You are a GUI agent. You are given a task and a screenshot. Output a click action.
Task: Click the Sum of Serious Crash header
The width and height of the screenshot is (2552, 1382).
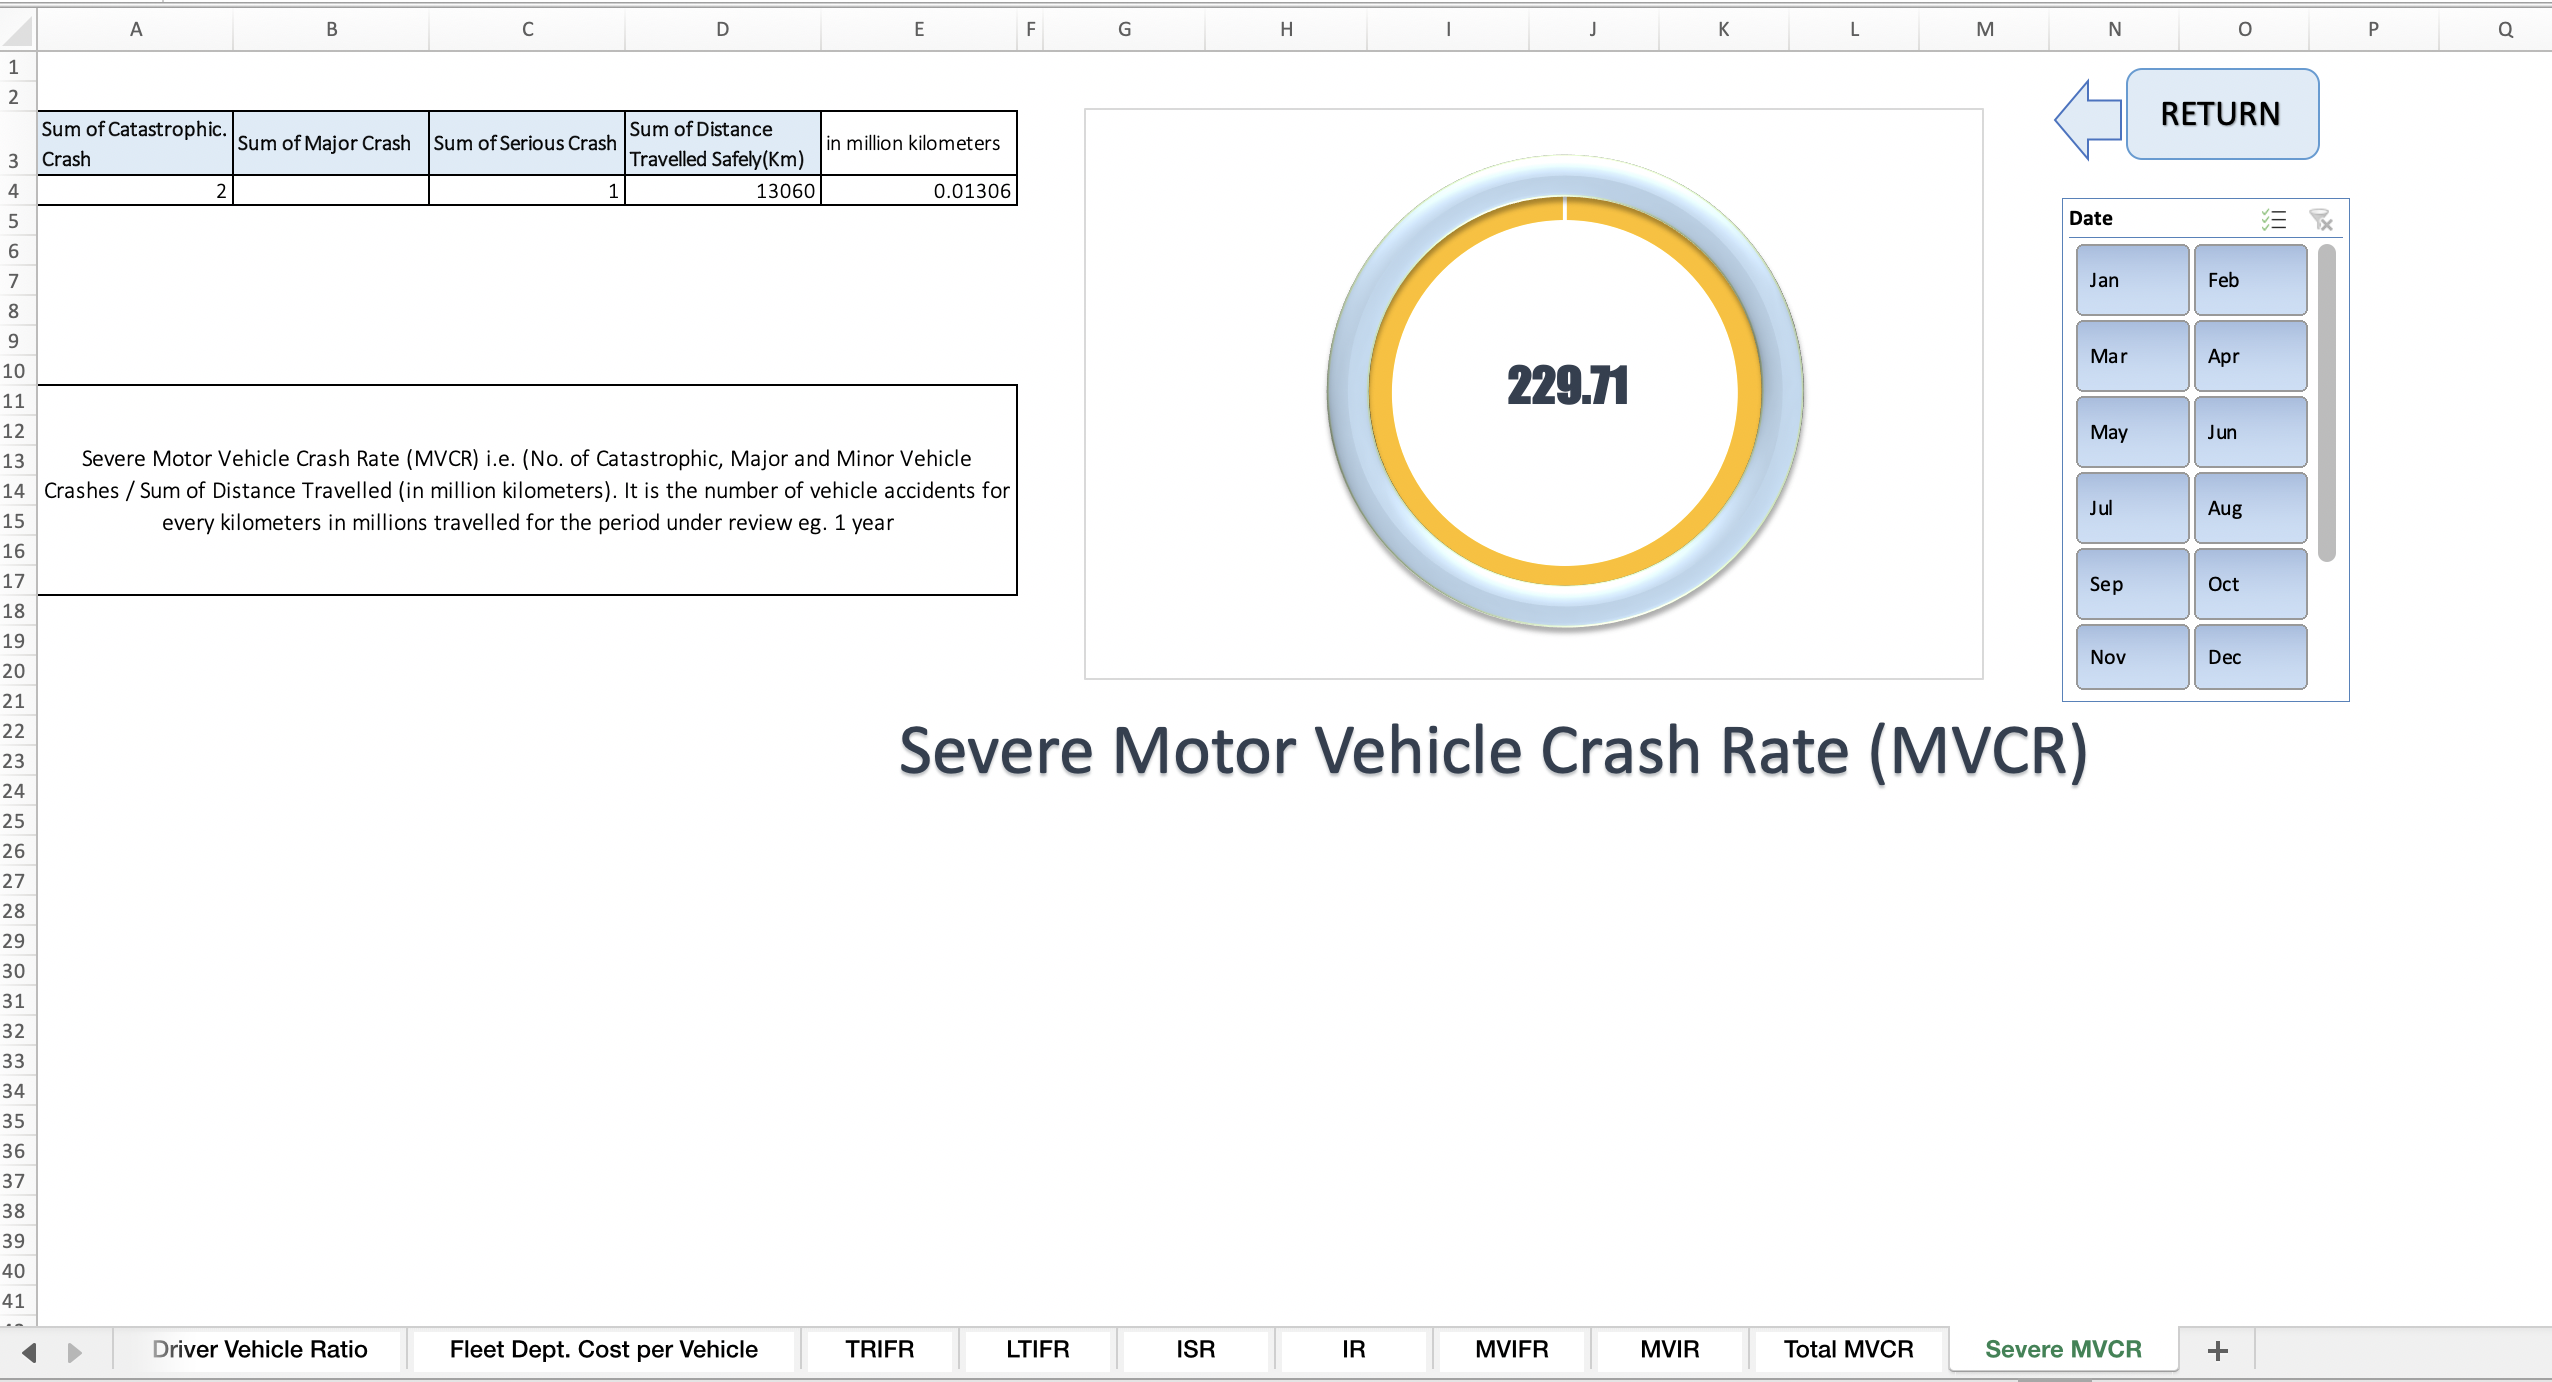[x=527, y=144]
